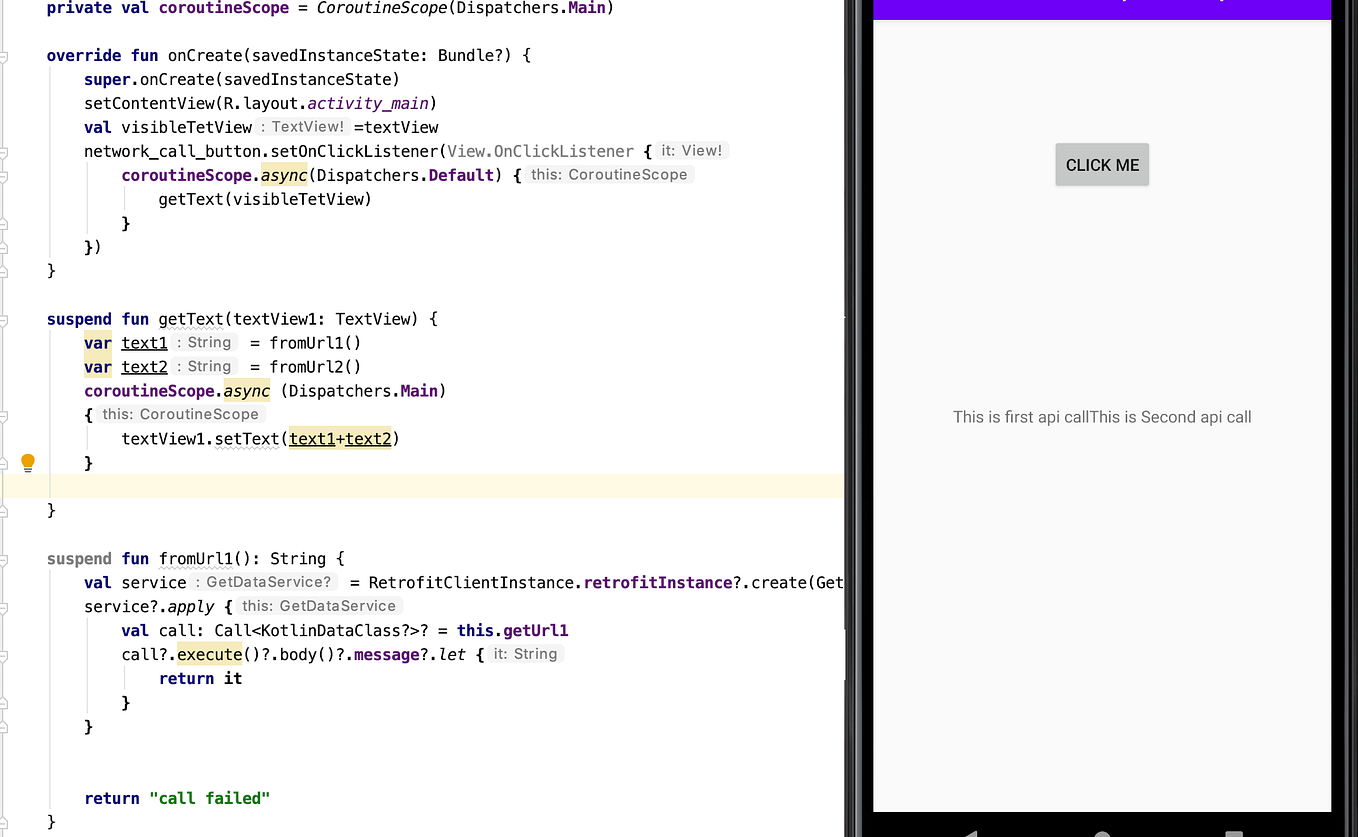Screen dimensions: 1358x837
Task: Click 'CoroutineScope(Dispatchers.Main)' on the first line
Action: point(465,8)
